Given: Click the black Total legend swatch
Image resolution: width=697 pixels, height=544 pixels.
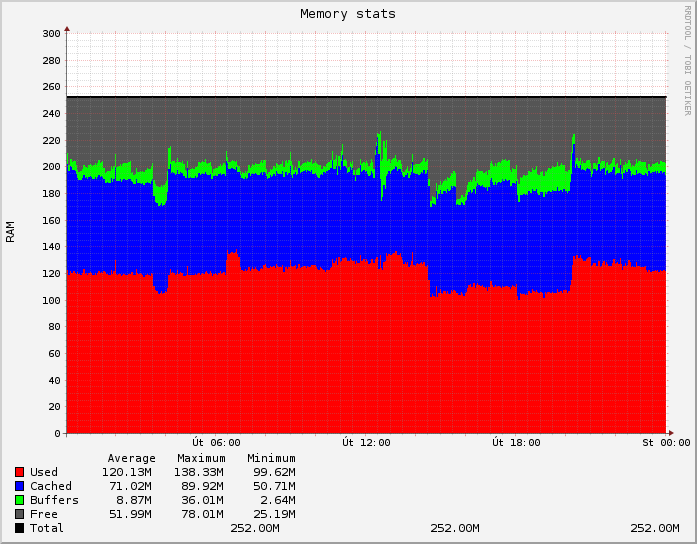Looking at the screenshot, I should [20, 528].
